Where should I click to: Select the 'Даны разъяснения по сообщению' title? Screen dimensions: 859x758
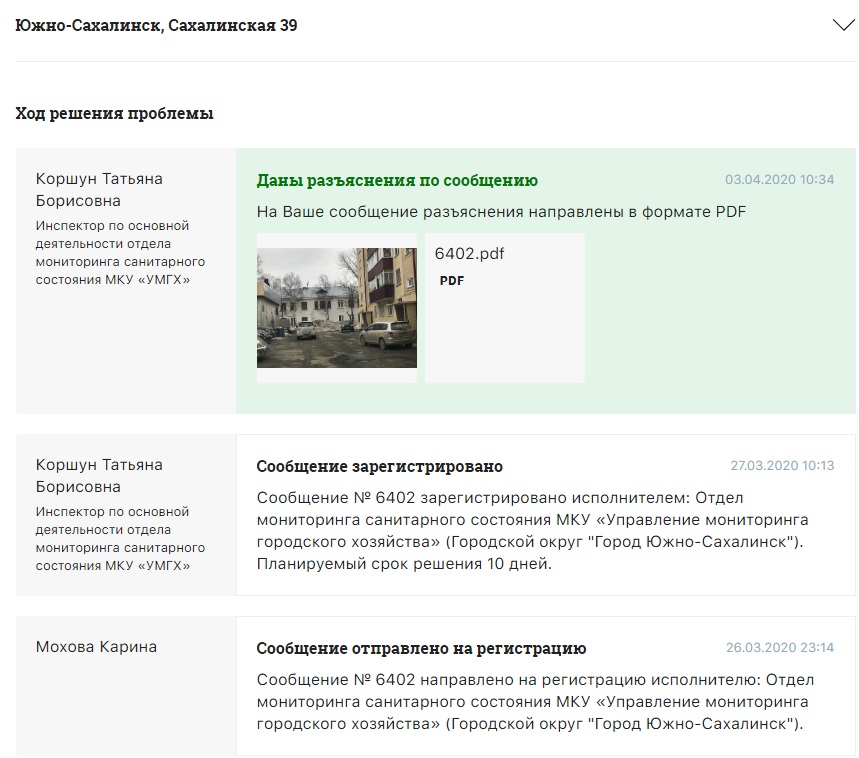397,180
